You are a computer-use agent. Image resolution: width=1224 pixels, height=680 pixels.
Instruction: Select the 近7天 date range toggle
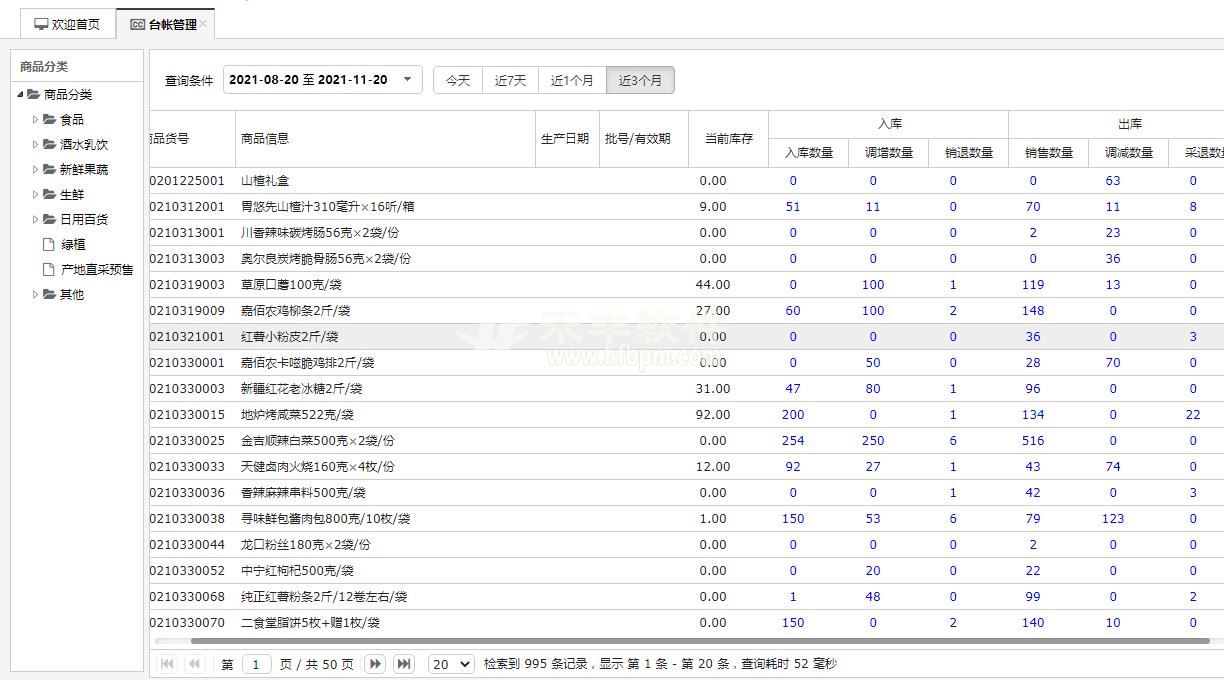[x=510, y=80]
